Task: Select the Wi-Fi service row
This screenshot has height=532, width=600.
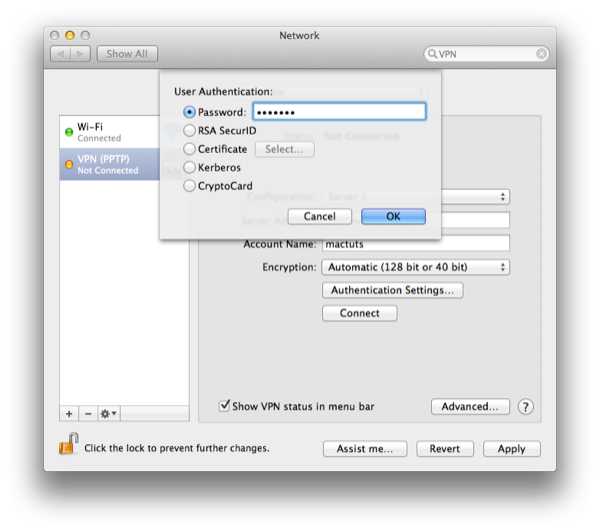Action: tap(109, 132)
